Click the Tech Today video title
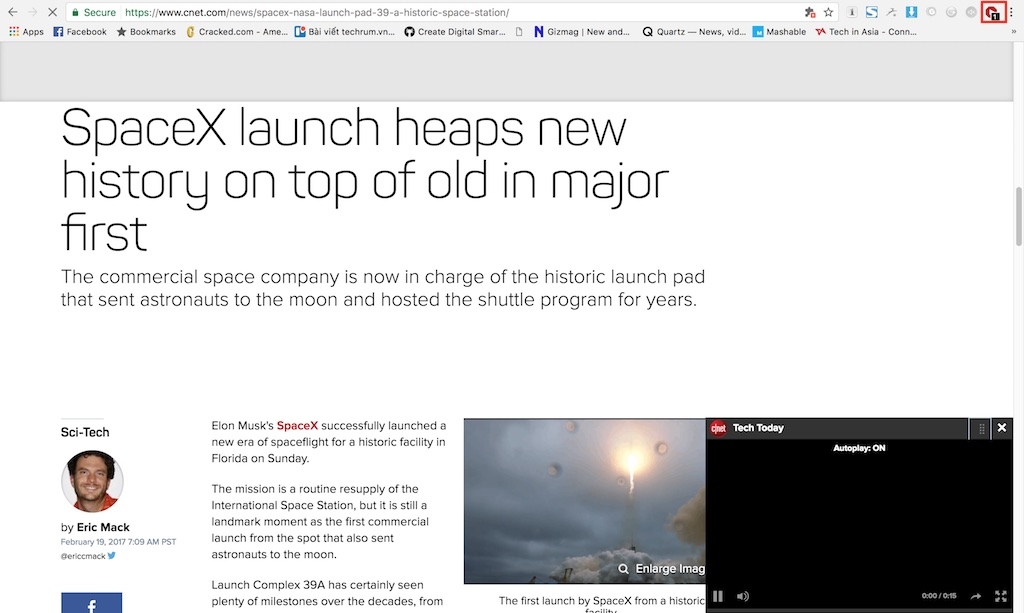The width and height of the screenshot is (1024, 613). coord(758,428)
